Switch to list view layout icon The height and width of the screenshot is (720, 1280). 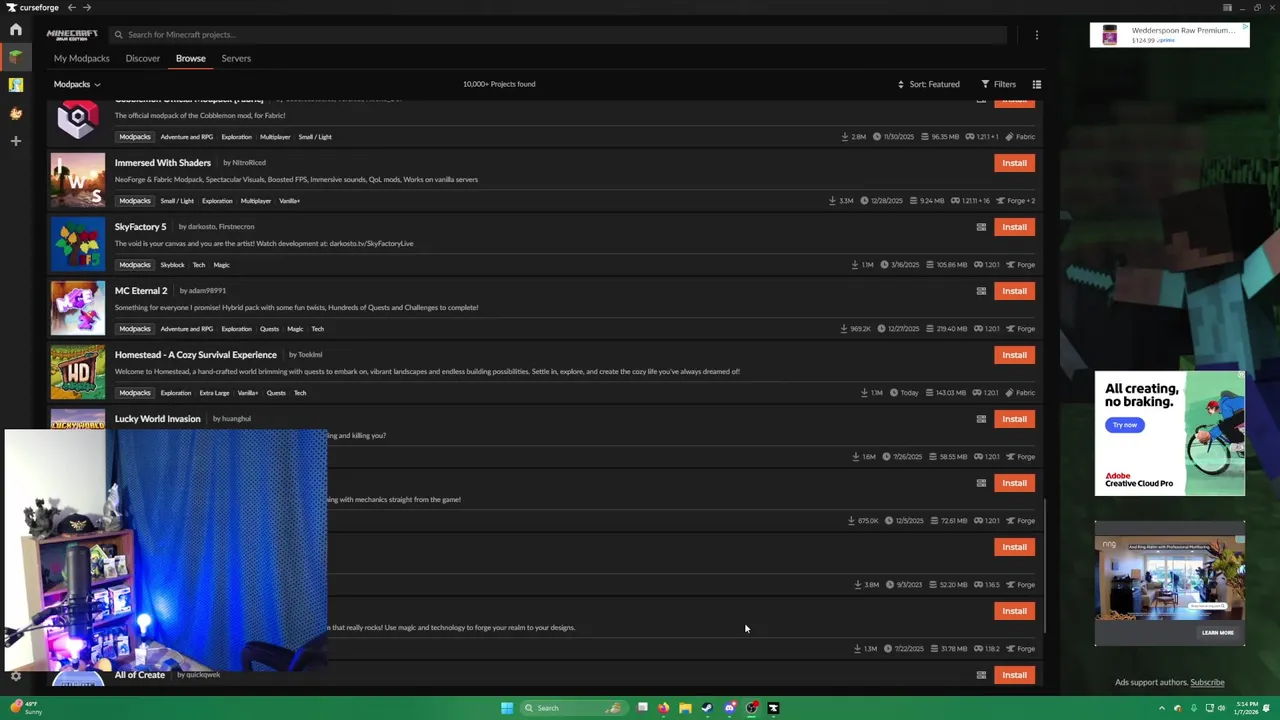1037,84
